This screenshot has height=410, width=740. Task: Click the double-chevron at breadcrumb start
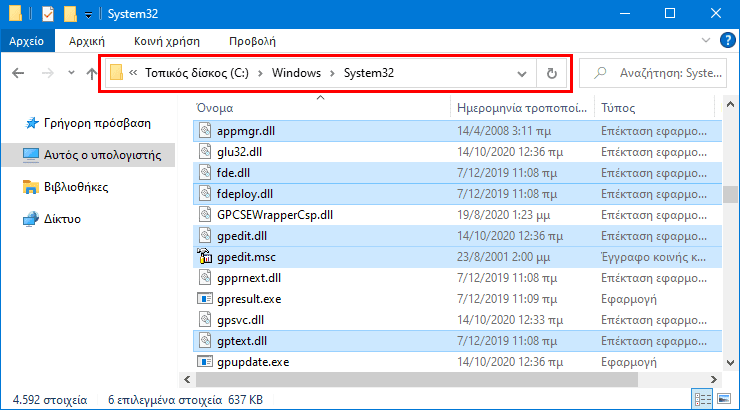click(133, 73)
